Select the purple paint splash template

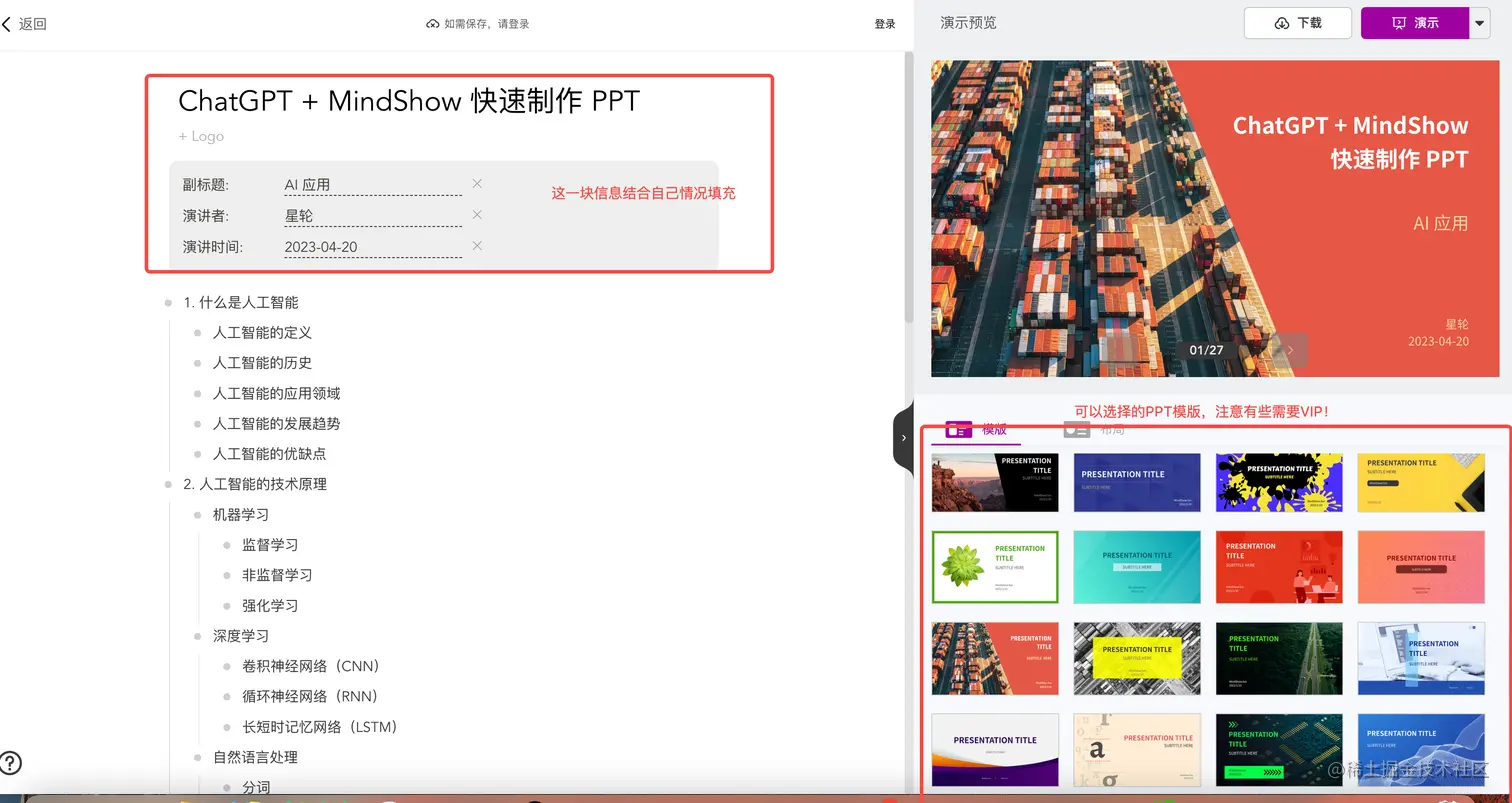(x=1279, y=483)
